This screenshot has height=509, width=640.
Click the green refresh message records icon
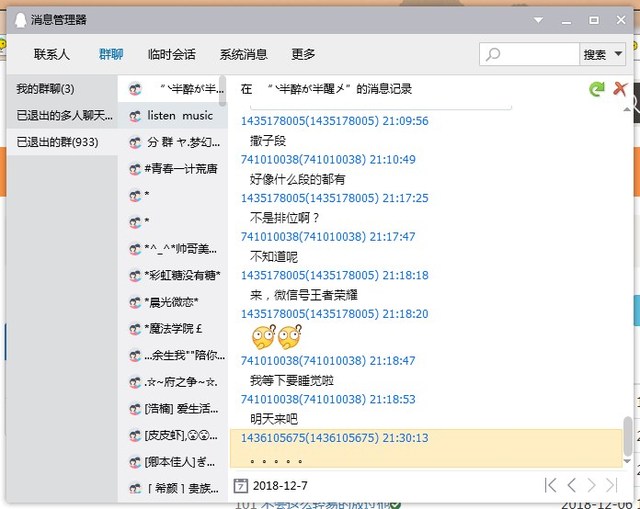coord(597,89)
